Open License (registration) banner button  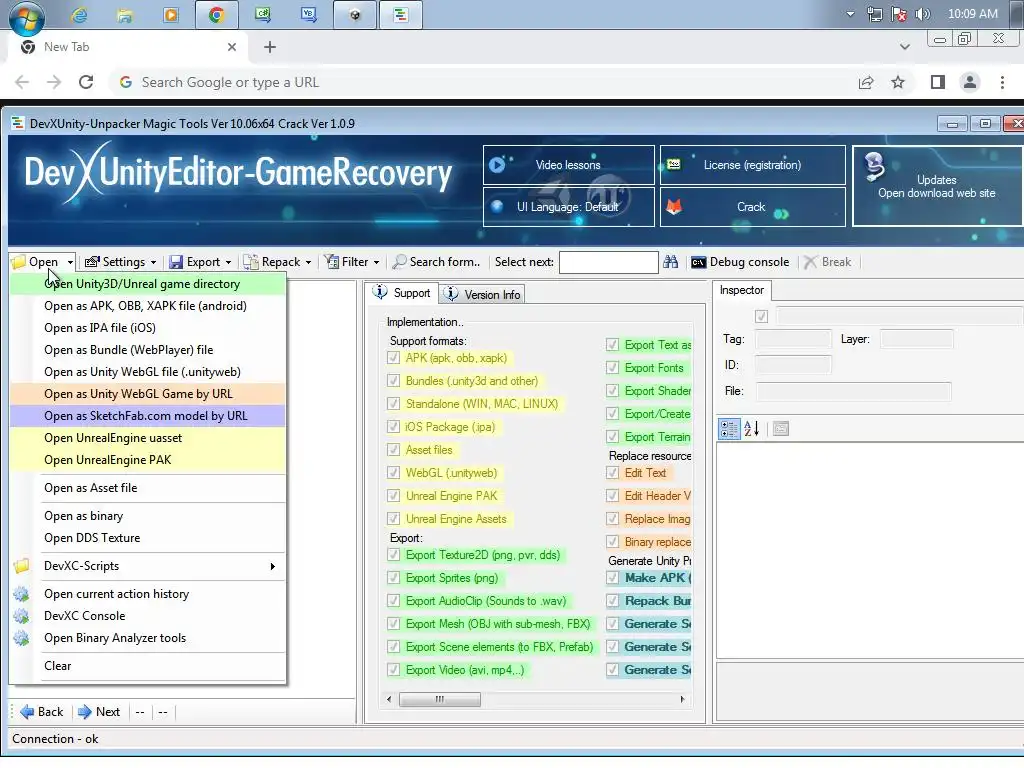[x=752, y=165]
